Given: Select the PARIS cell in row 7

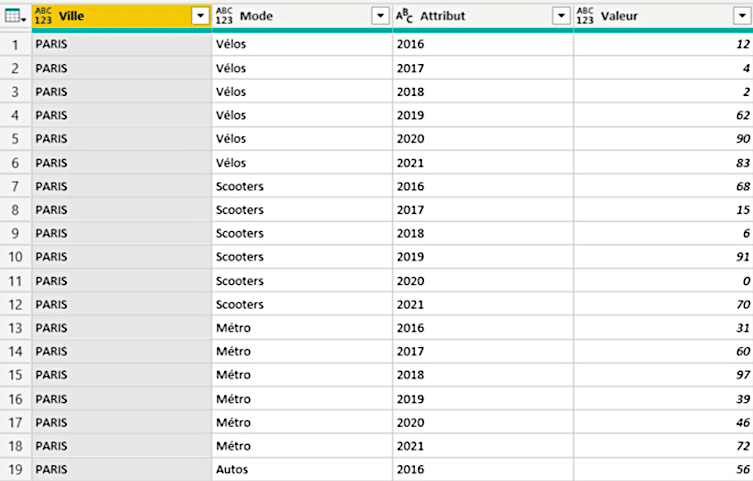Looking at the screenshot, I should pyautogui.click(x=52, y=186).
